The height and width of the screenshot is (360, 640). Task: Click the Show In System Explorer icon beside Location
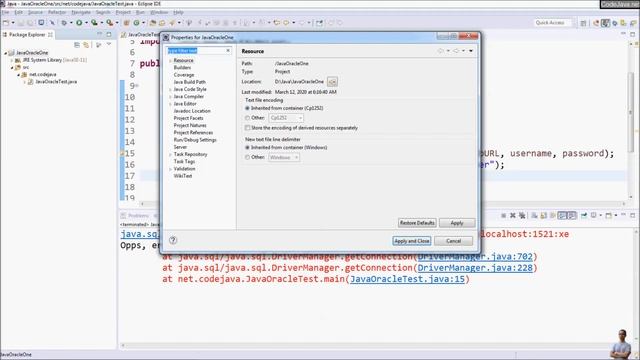333,82
